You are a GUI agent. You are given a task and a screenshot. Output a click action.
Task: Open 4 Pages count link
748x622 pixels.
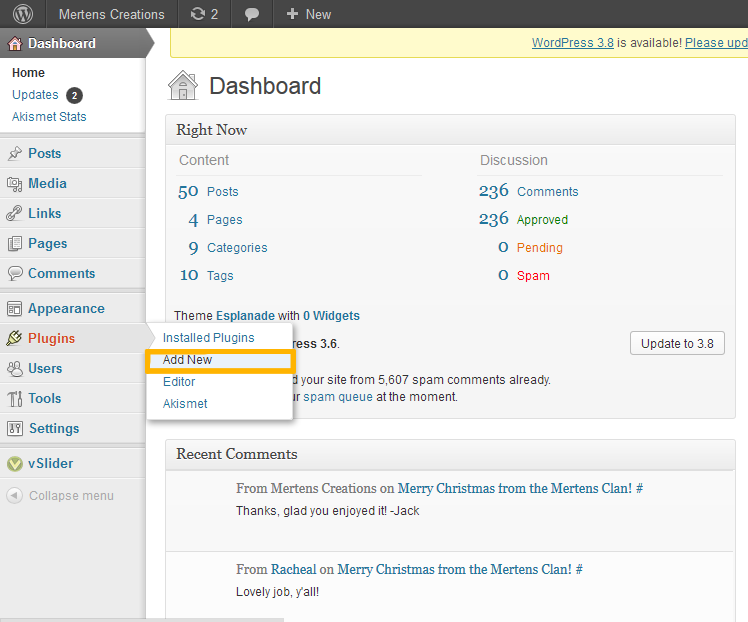coord(193,220)
